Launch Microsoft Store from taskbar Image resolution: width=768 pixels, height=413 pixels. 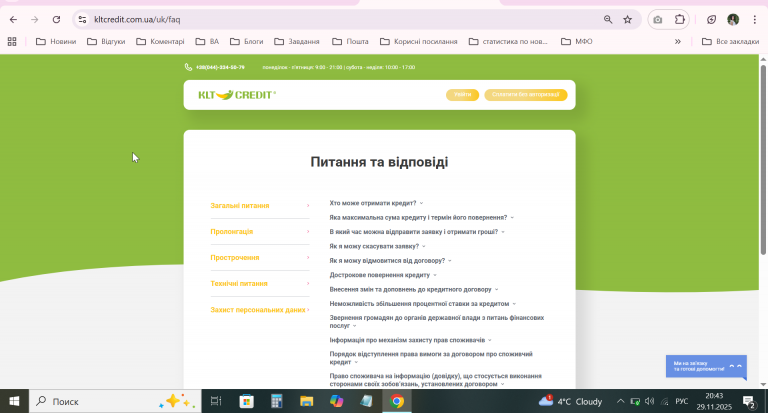[x=246, y=401]
